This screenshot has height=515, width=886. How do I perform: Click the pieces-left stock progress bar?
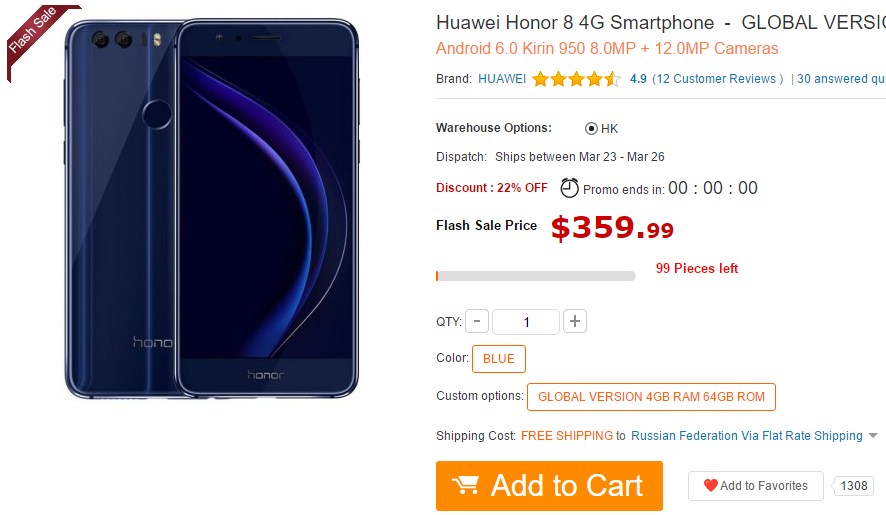pyautogui.click(x=536, y=276)
